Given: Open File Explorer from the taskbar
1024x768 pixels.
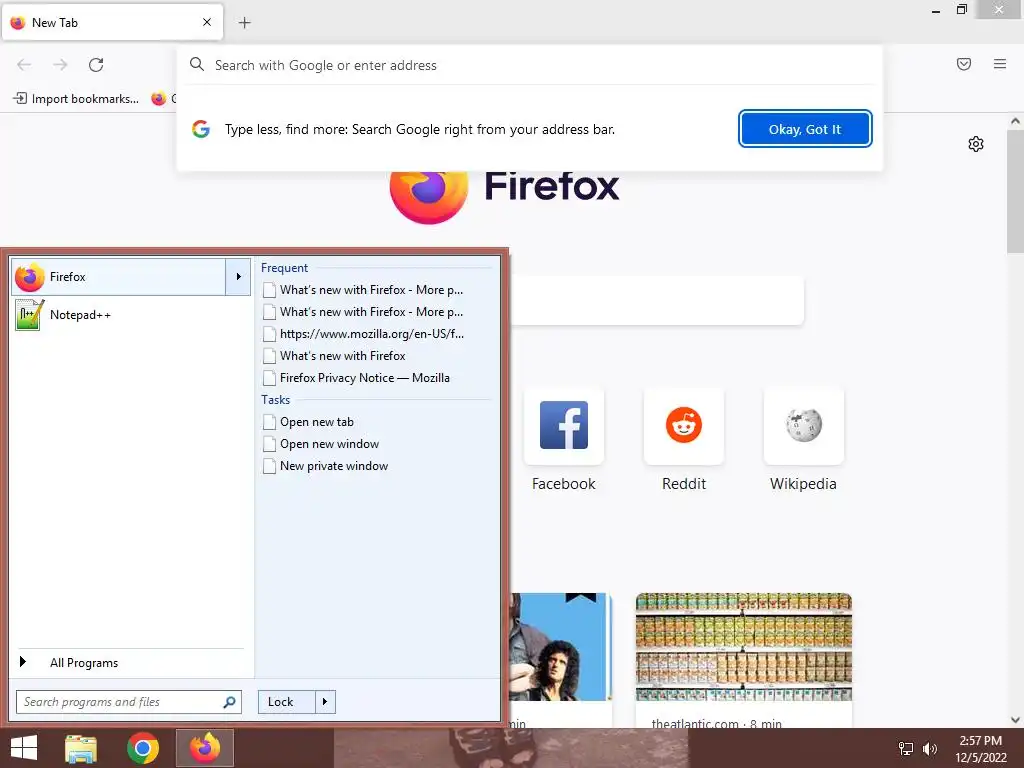Looking at the screenshot, I should (81, 748).
